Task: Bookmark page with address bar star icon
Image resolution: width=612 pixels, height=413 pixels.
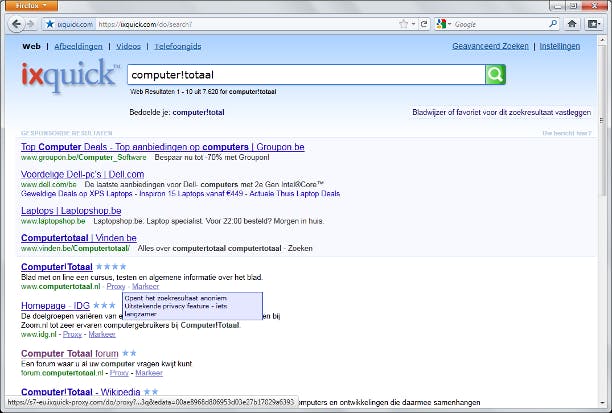Action: pos(404,24)
